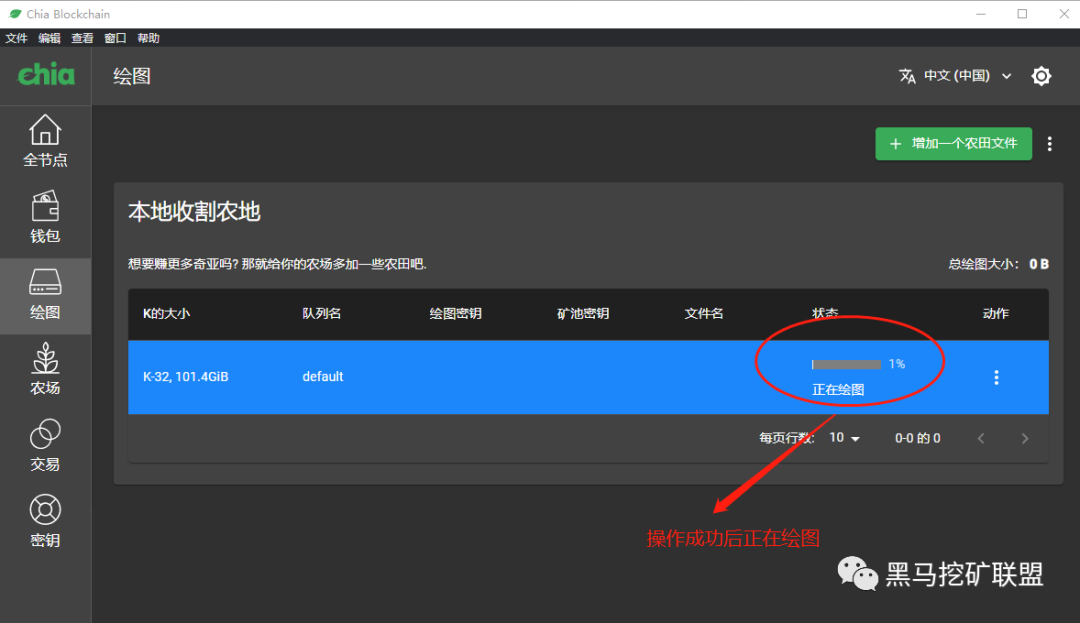Open the three-dot menu beside 增加一个农田文件
This screenshot has width=1080, height=623.
pyautogui.click(x=1049, y=143)
